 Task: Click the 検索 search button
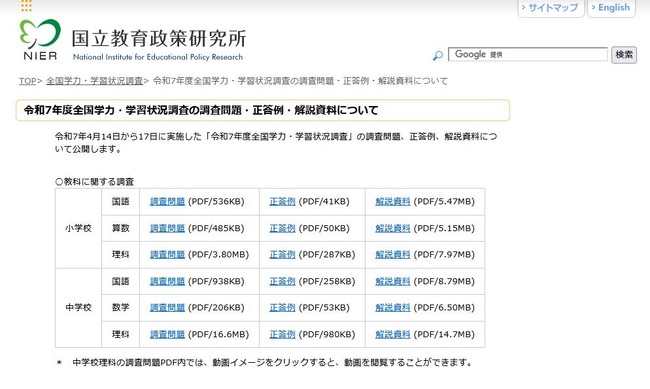[x=624, y=55]
